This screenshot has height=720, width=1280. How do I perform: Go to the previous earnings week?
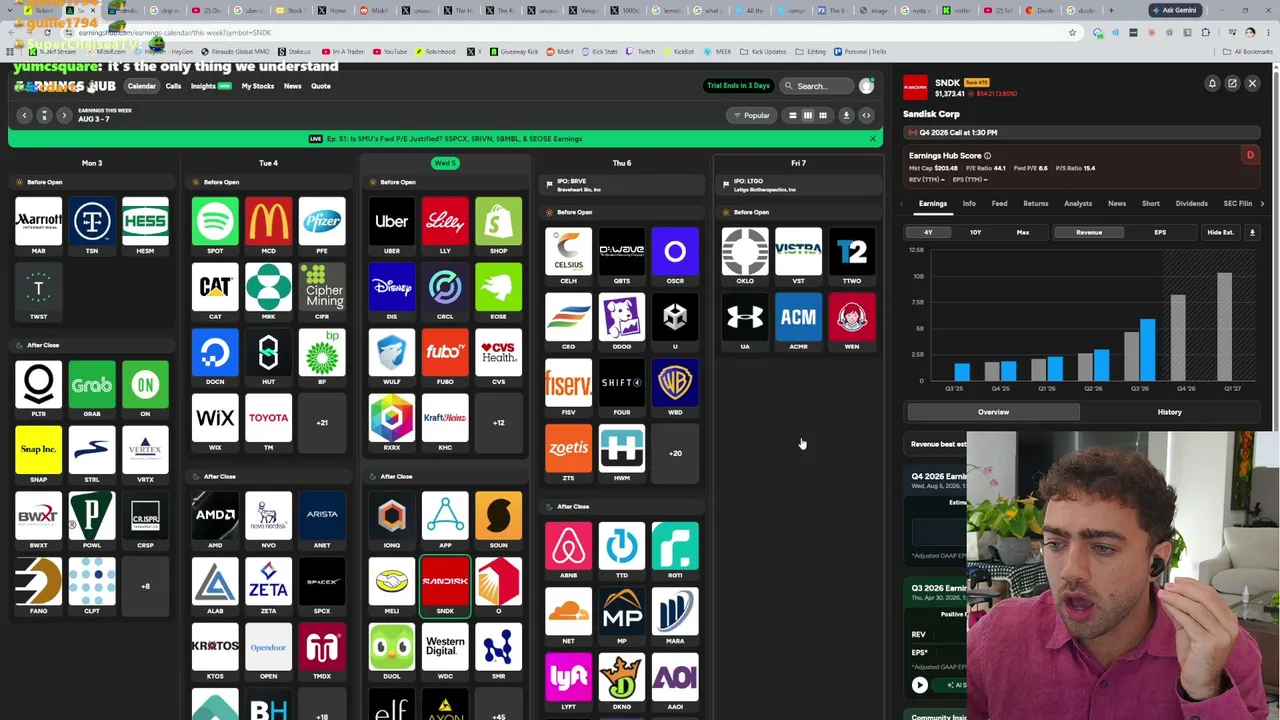pyautogui.click(x=25, y=116)
